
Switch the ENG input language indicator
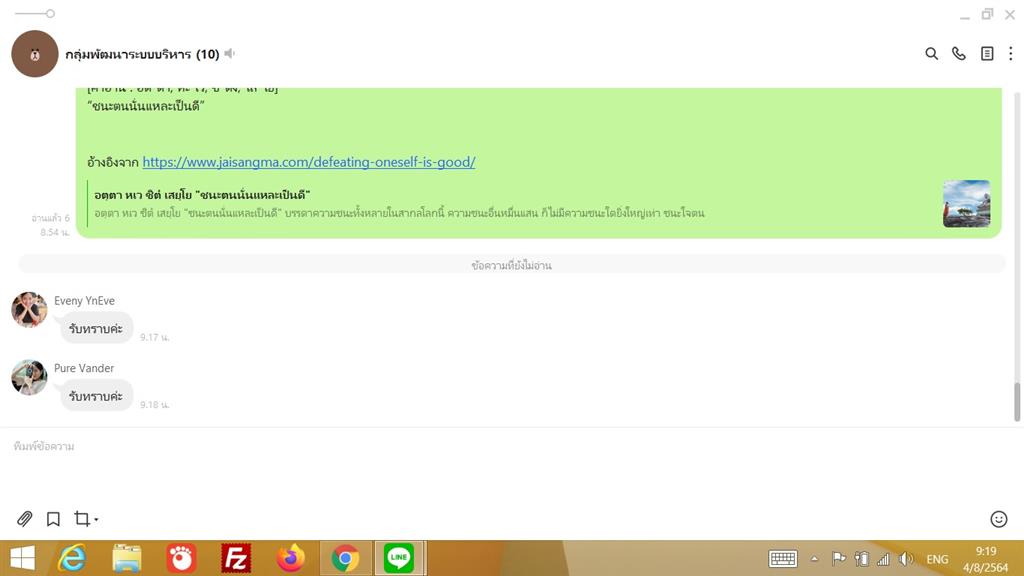[937, 559]
